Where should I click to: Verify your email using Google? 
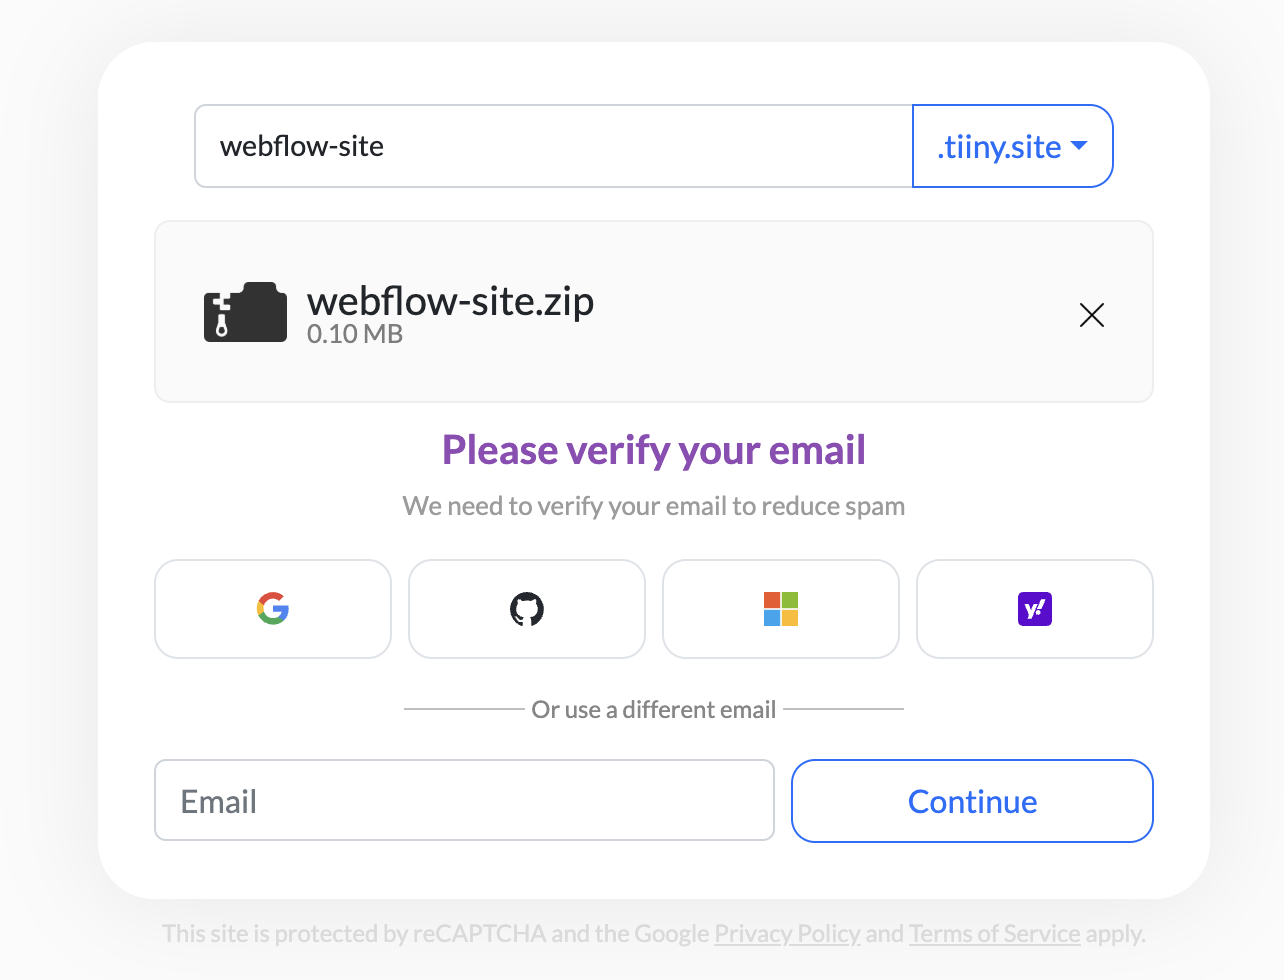click(272, 609)
